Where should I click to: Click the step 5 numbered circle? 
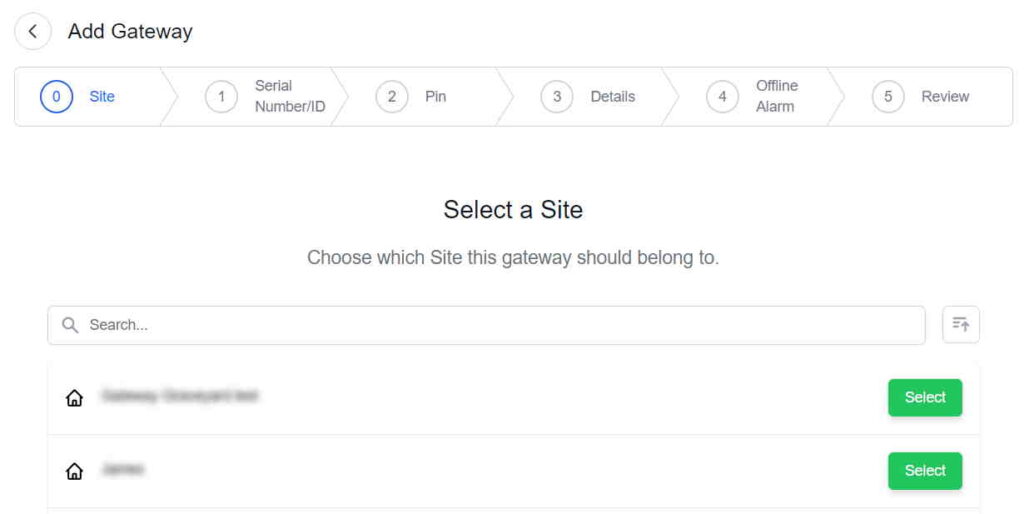point(888,97)
